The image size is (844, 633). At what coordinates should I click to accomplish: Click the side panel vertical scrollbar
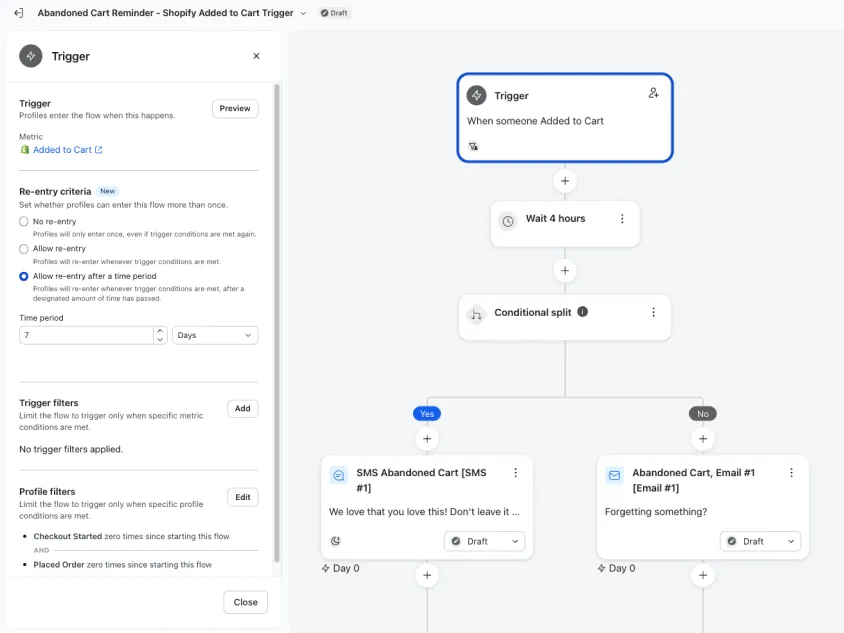pyautogui.click(x=277, y=323)
